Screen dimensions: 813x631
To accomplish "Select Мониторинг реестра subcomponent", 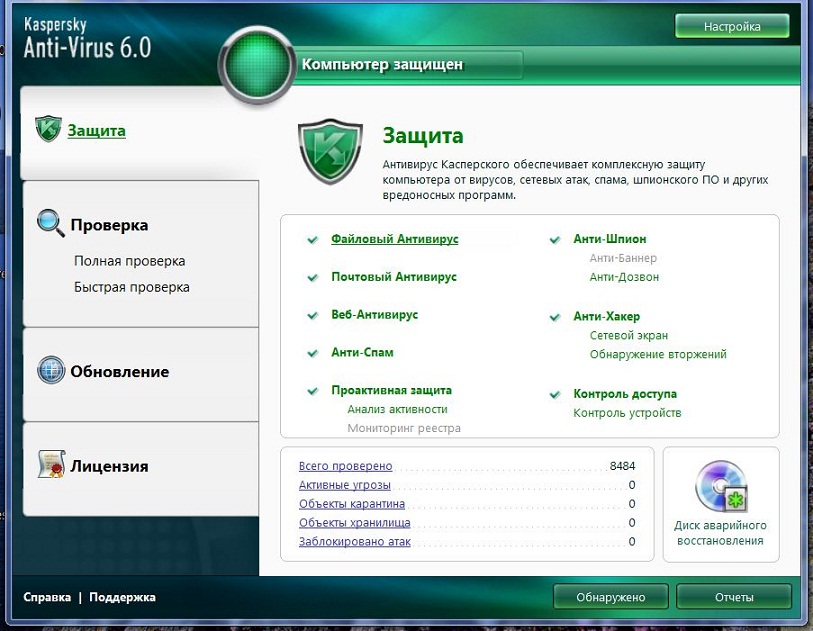I will (x=404, y=428).
